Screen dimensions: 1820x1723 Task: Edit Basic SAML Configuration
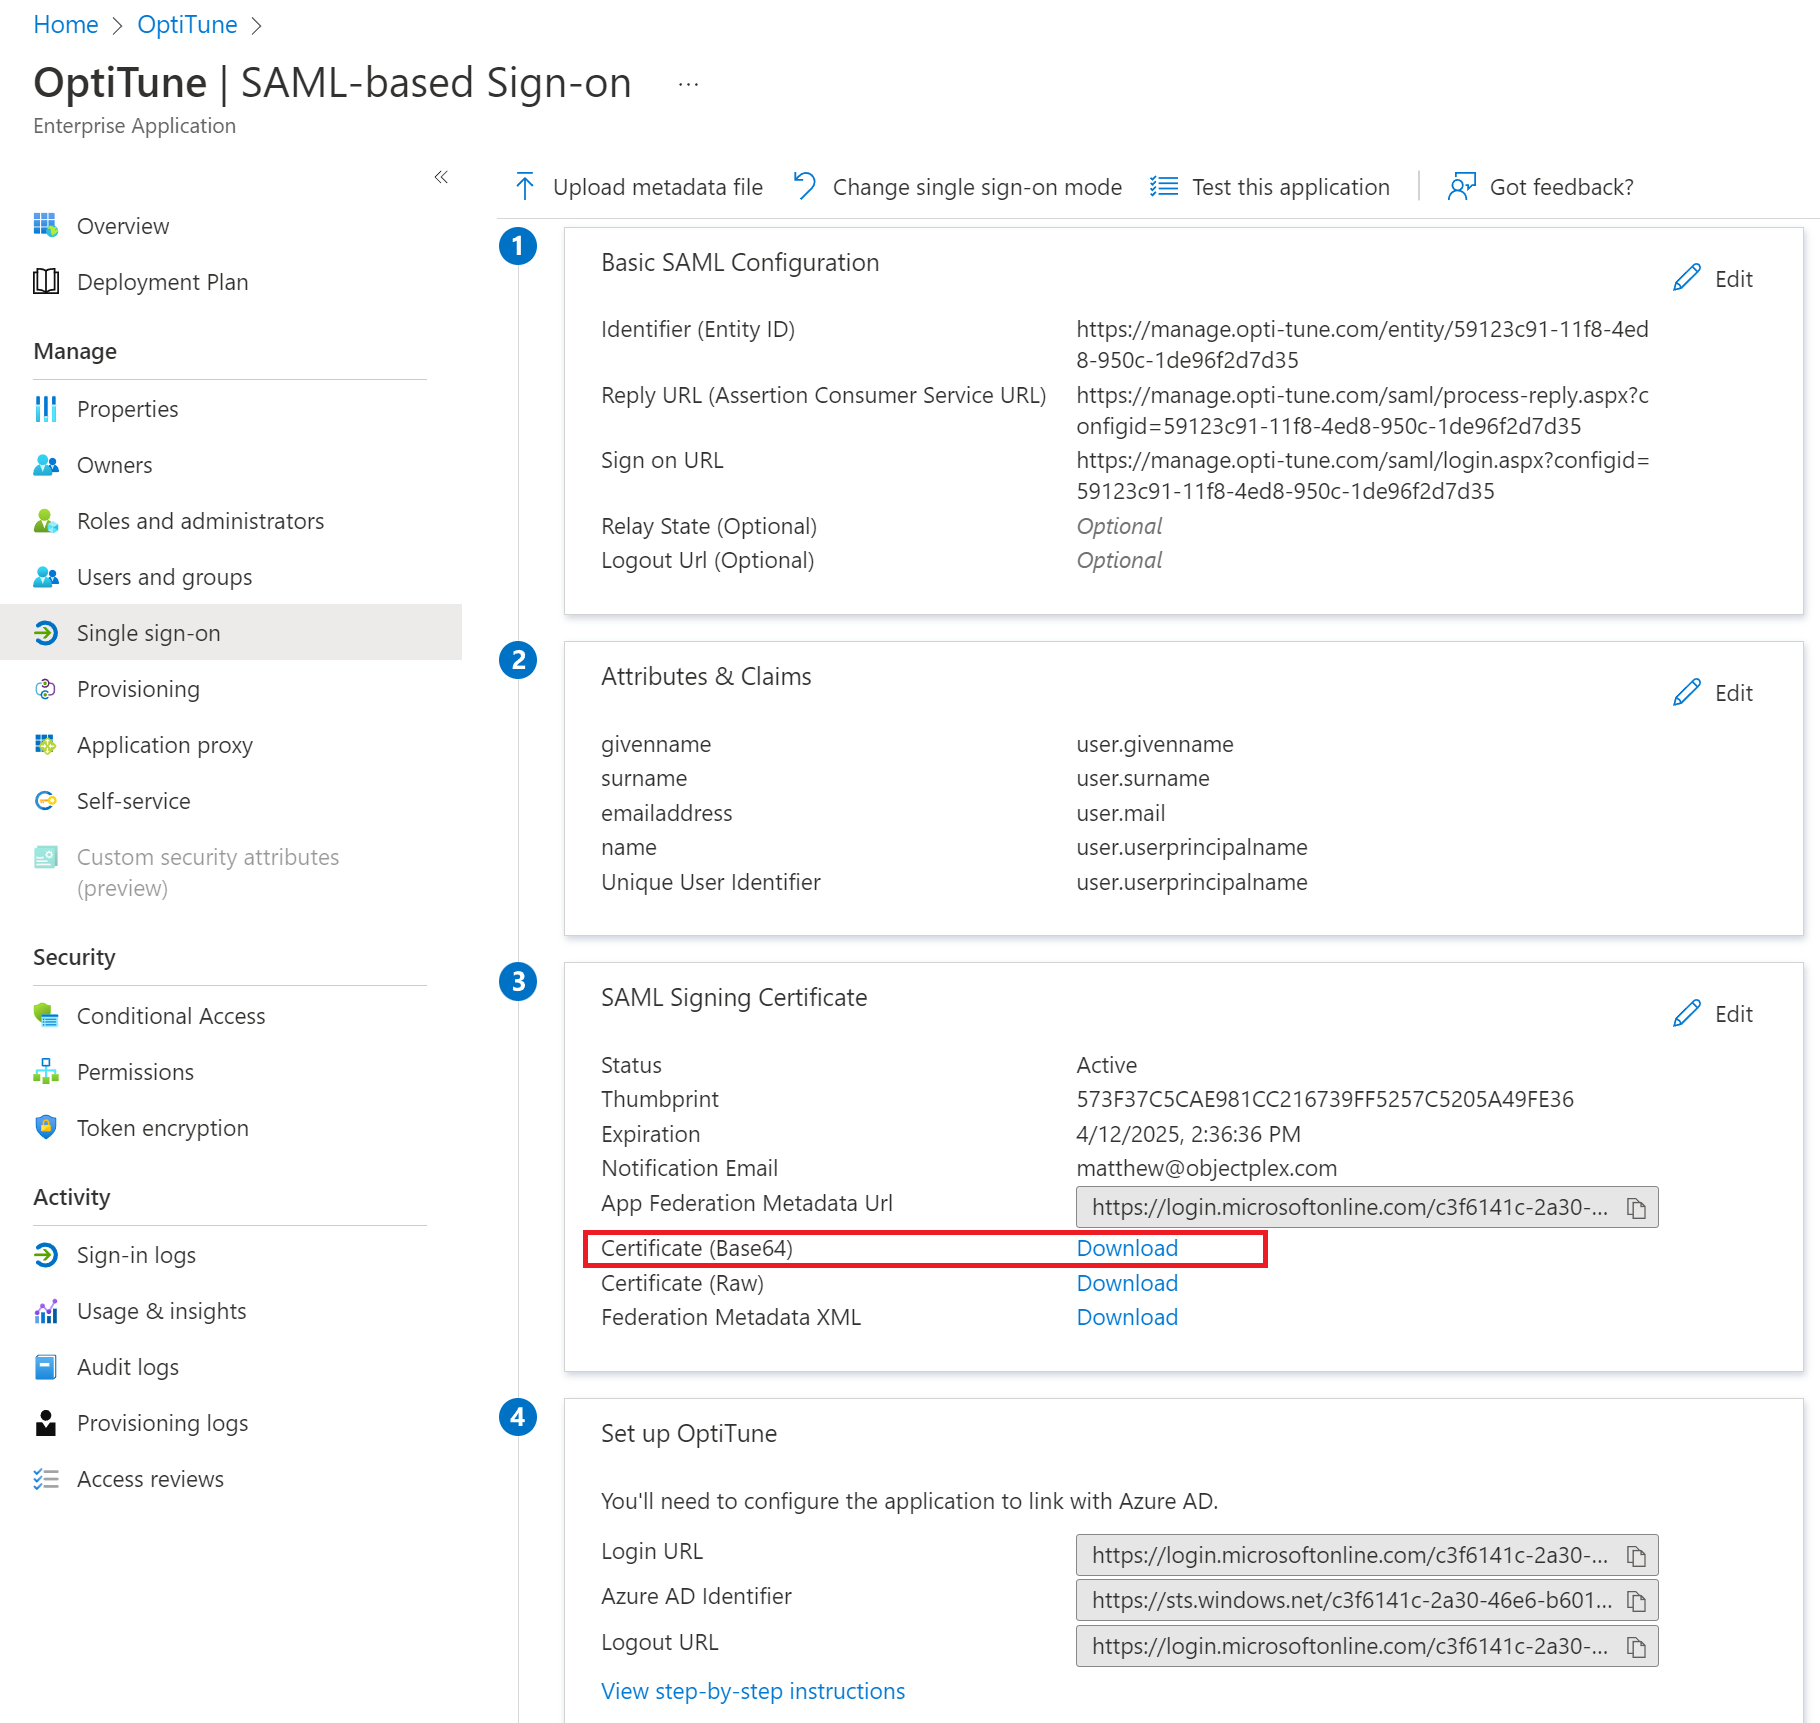(1713, 279)
